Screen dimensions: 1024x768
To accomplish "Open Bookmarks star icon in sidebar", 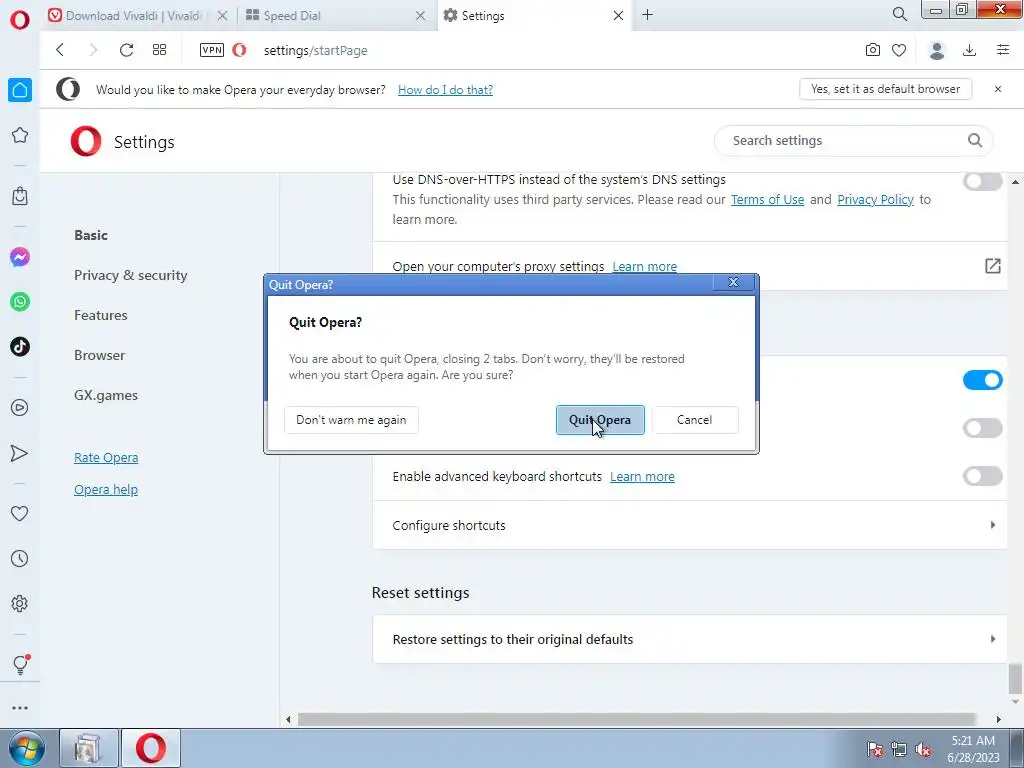I will 20,135.
